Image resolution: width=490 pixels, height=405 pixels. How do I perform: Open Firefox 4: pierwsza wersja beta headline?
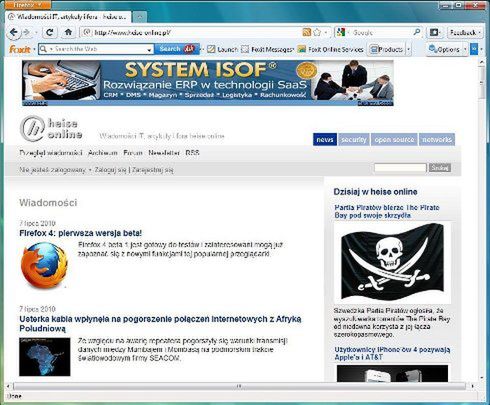tap(80, 233)
